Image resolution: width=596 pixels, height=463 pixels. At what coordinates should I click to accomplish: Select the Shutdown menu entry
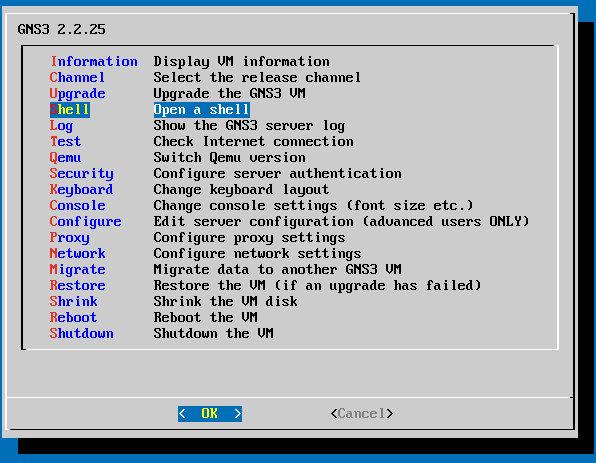(82, 333)
